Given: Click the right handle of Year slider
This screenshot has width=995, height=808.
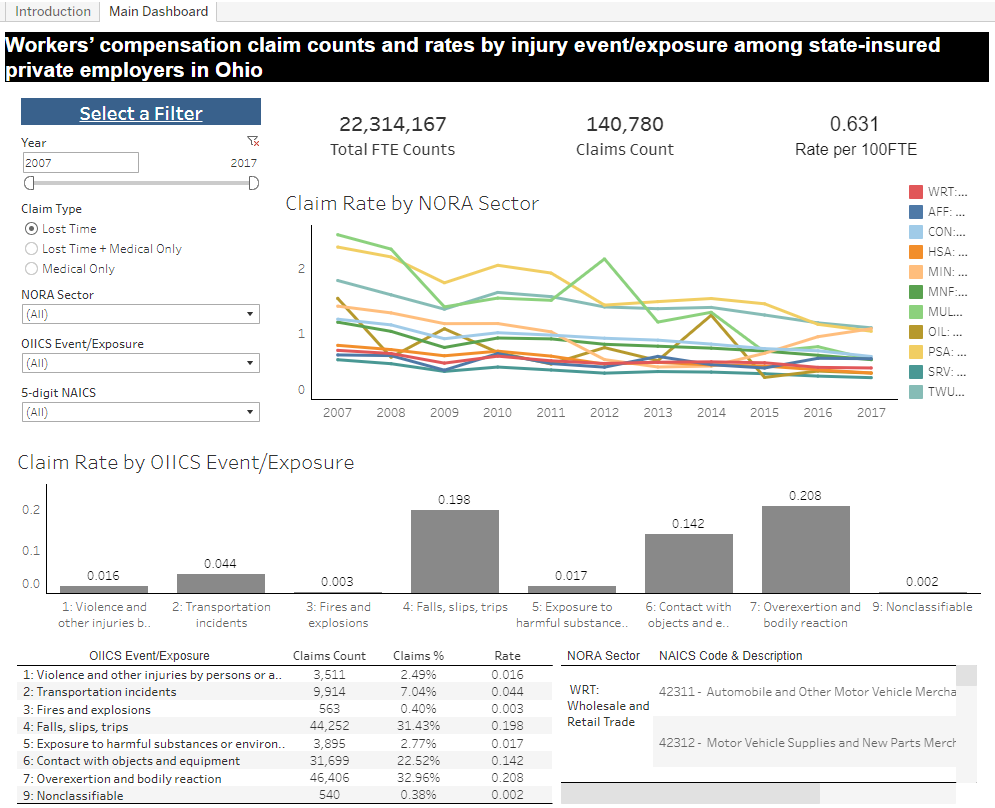Looking at the screenshot, I should click(253, 183).
